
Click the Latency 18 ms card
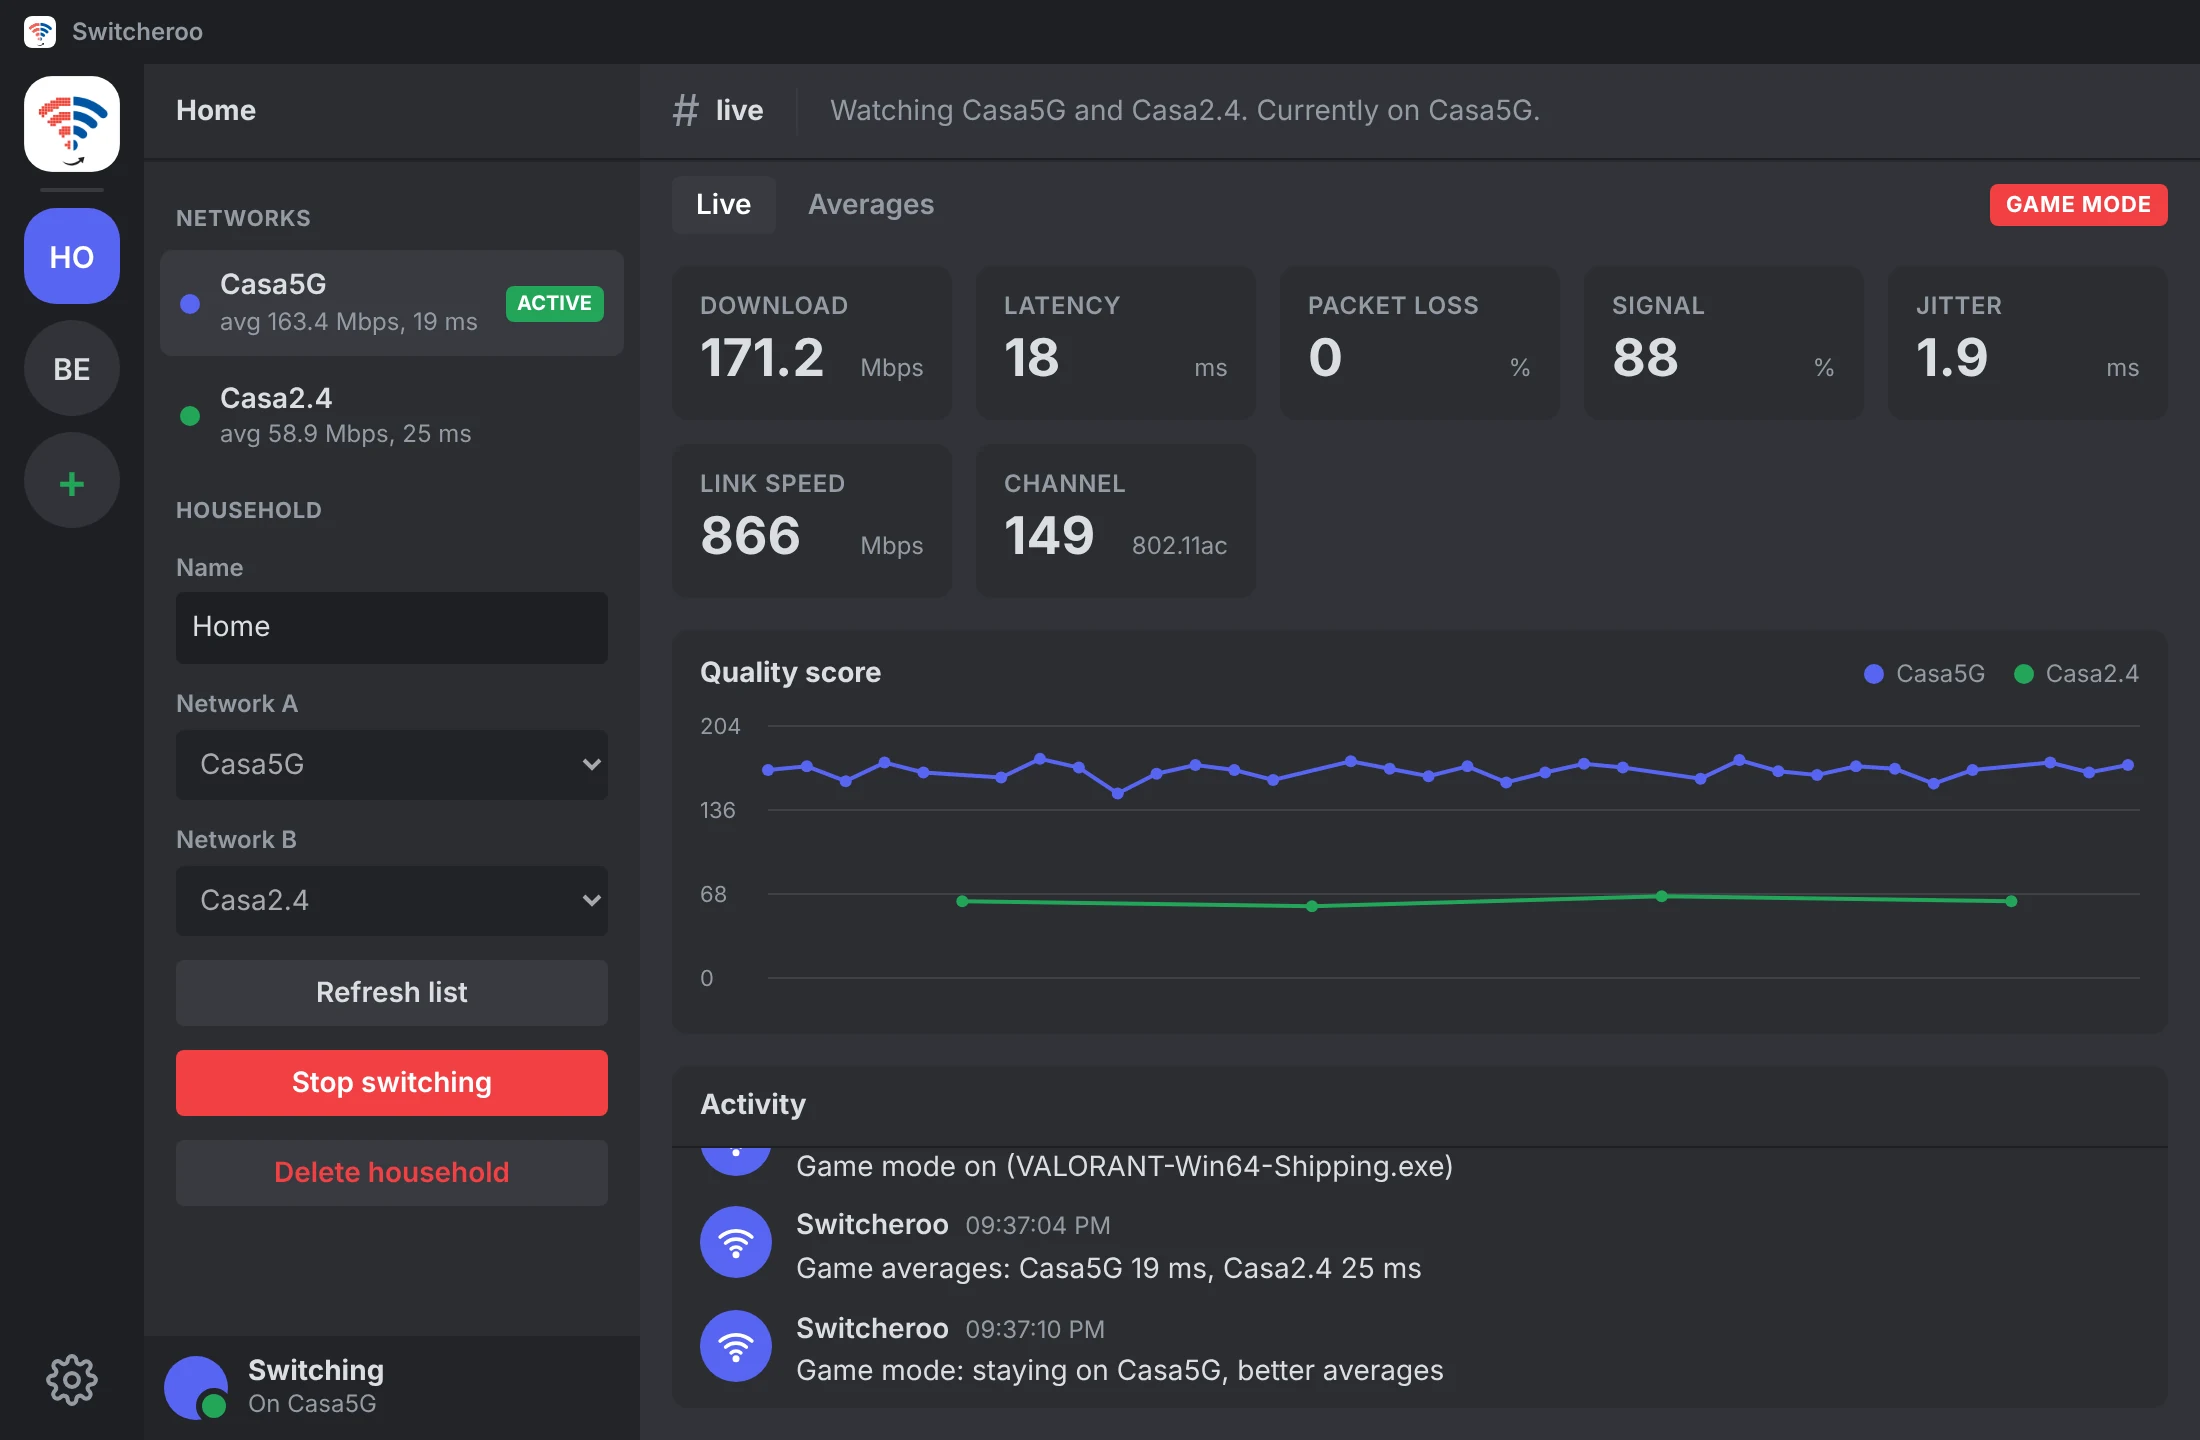point(1116,343)
